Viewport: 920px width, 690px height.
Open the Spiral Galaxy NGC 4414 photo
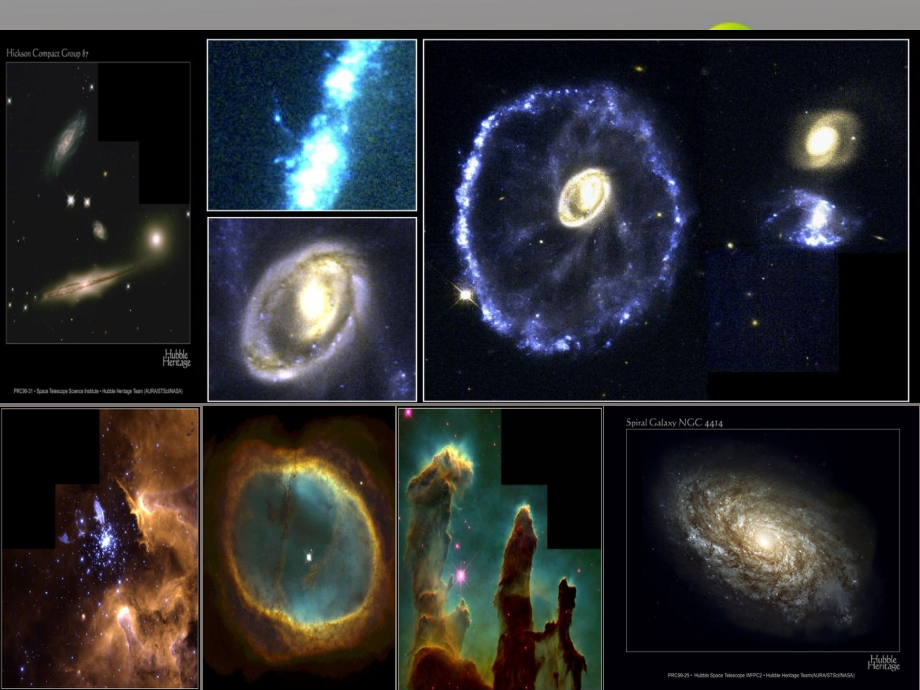(763, 540)
